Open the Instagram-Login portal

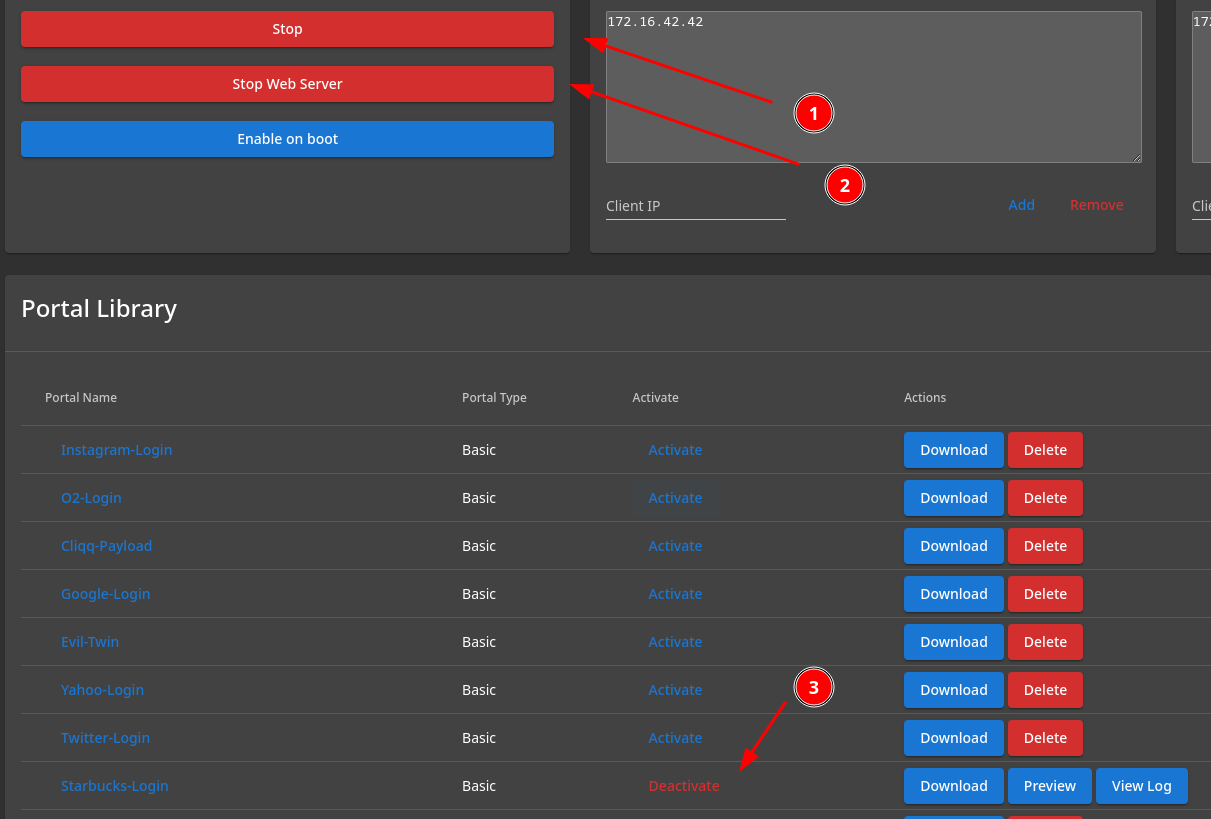116,450
